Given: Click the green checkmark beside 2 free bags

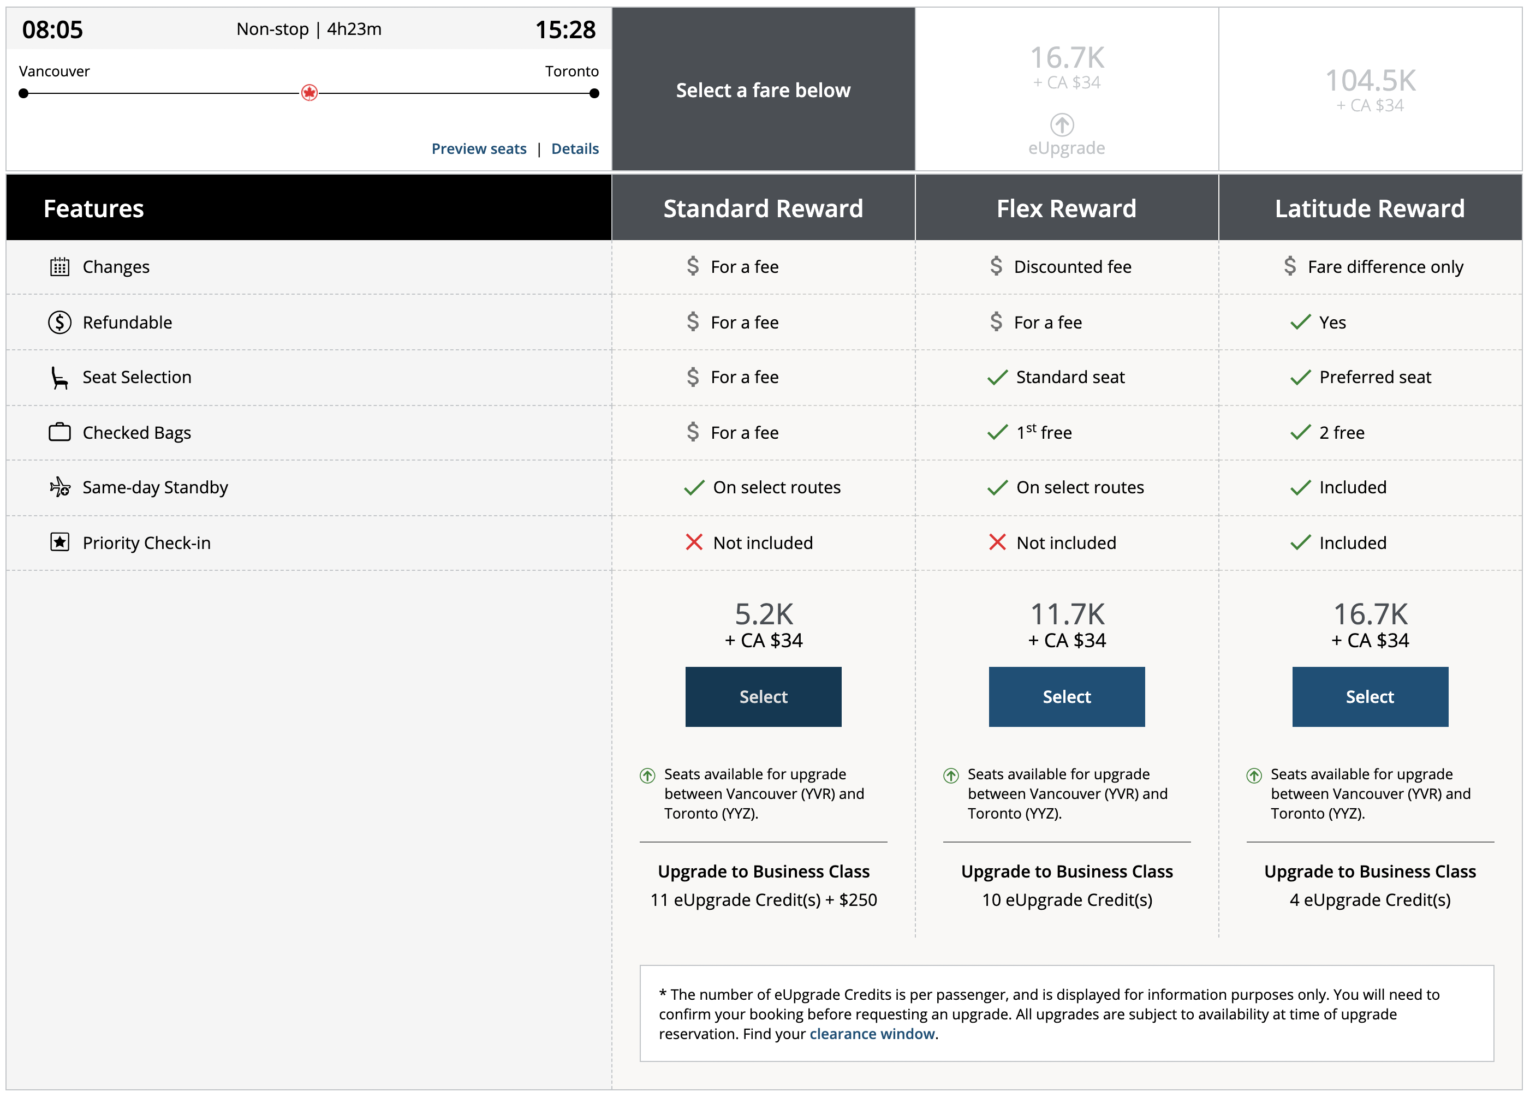Looking at the screenshot, I should [1301, 432].
